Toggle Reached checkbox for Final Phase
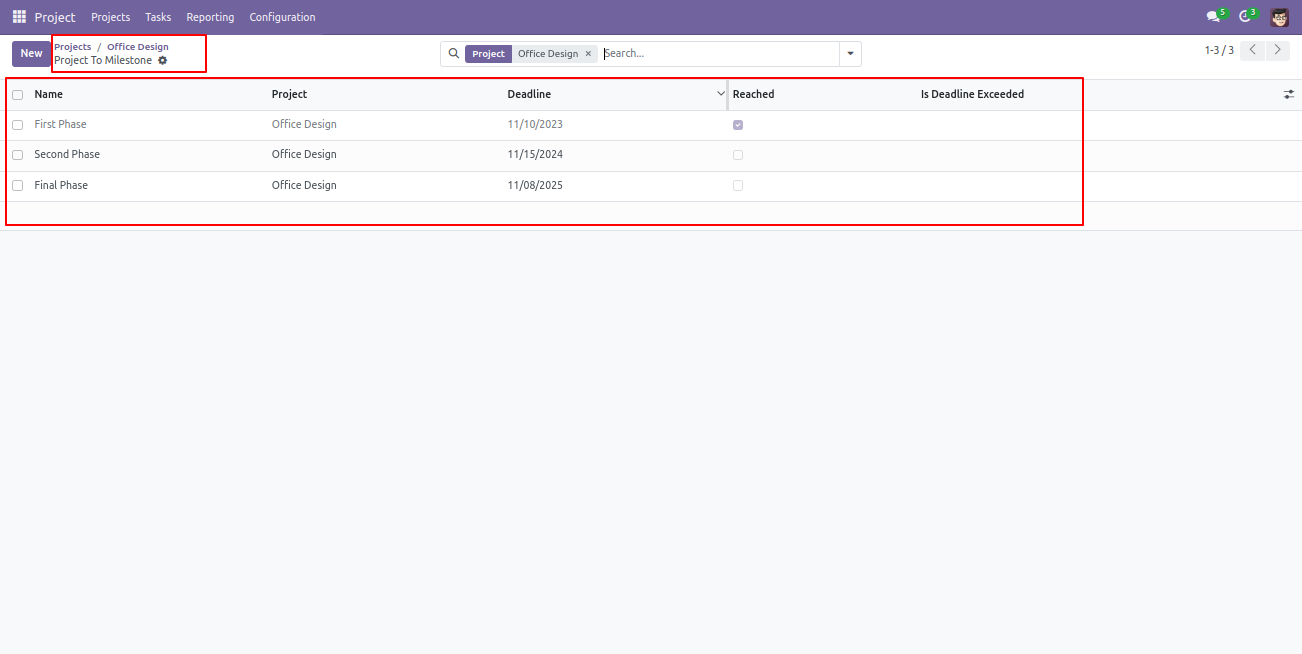This screenshot has width=1302, height=654. click(738, 186)
